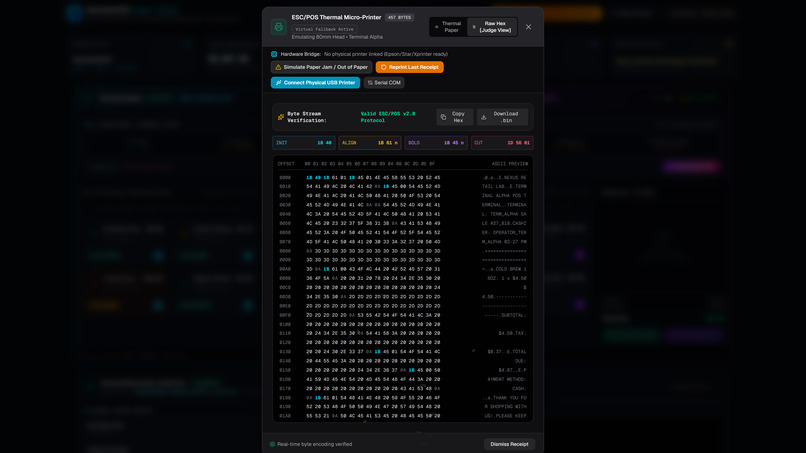Select hex row at offset 0020
The height and width of the screenshot is (453, 806).
tap(402, 196)
